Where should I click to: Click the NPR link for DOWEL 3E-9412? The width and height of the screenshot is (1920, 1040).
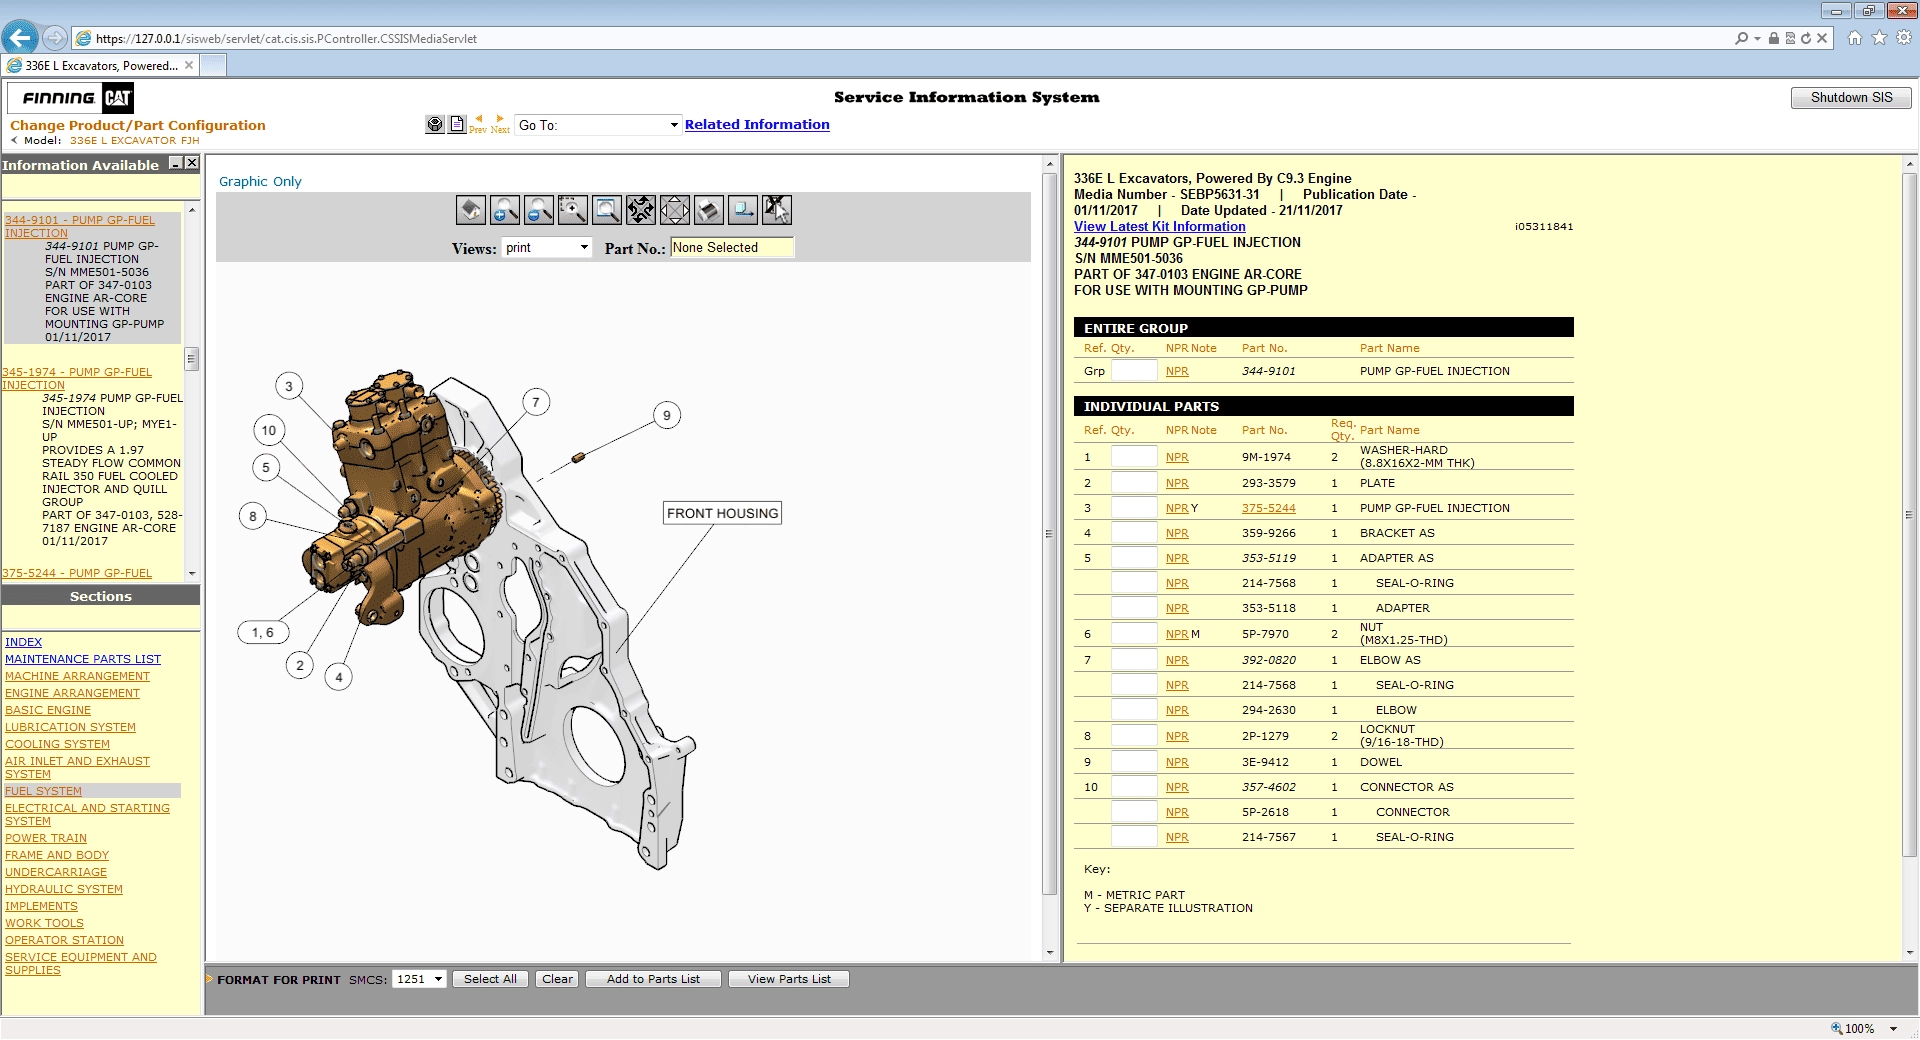pos(1177,762)
